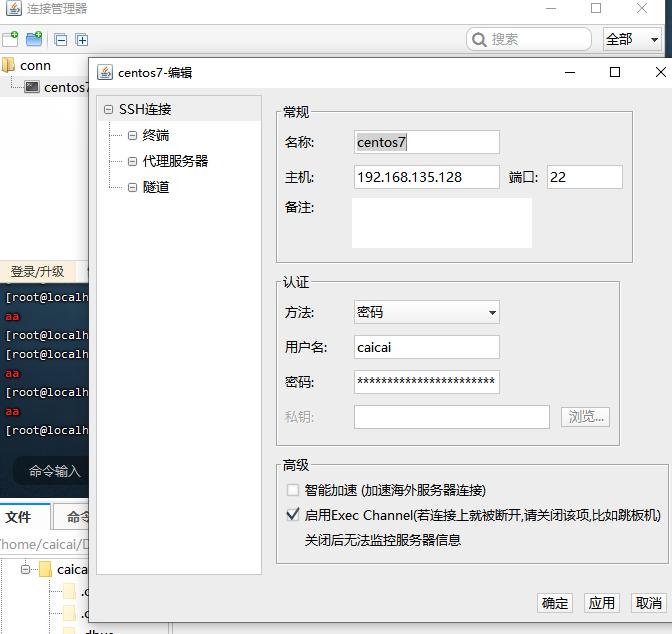Select the 隧道 settings node

click(x=156, y=187)
